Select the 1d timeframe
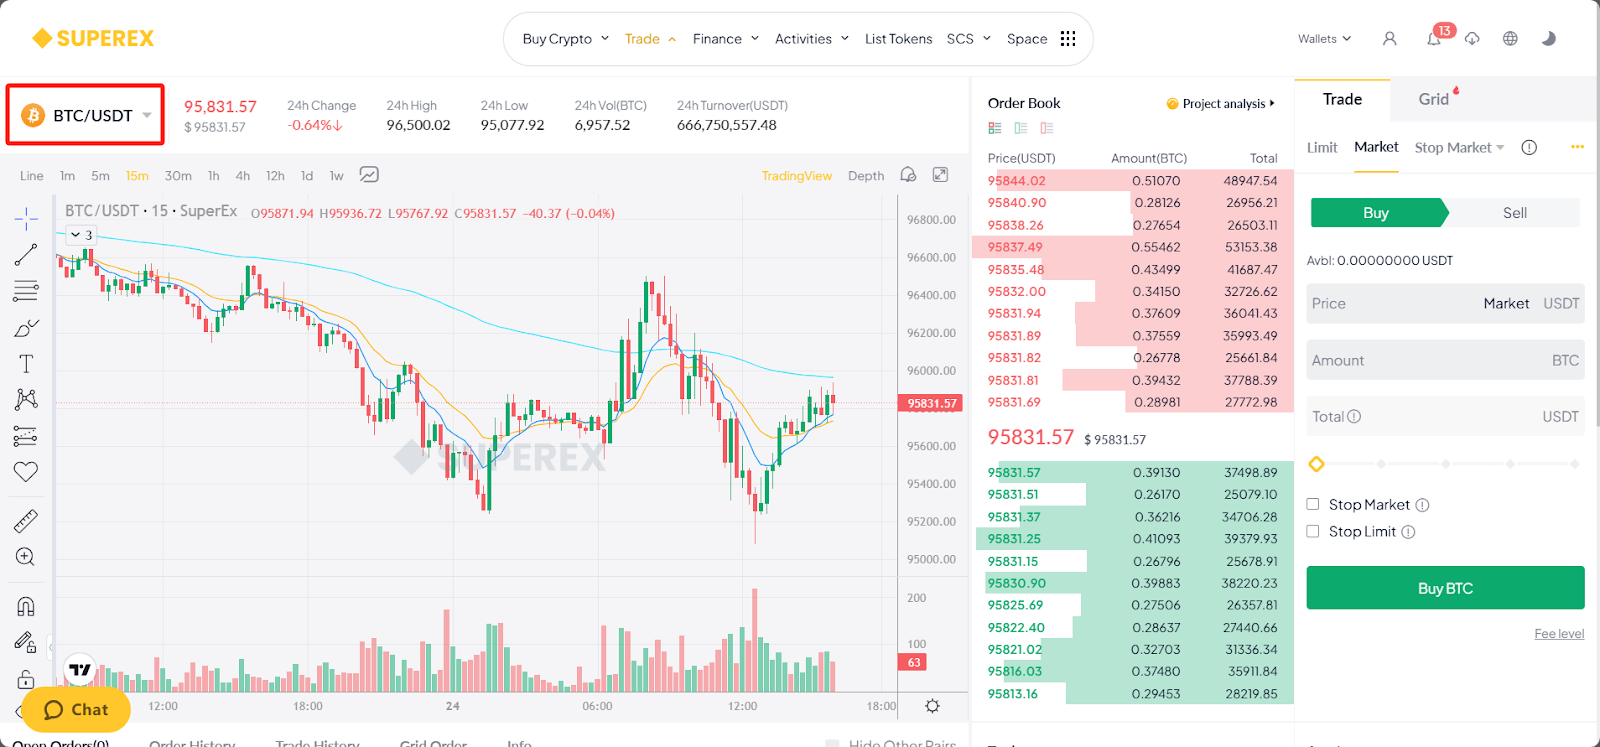Image resolution: width=1600 pixels, height=747 pixels. pyautogui.click(x=307, y=175)
